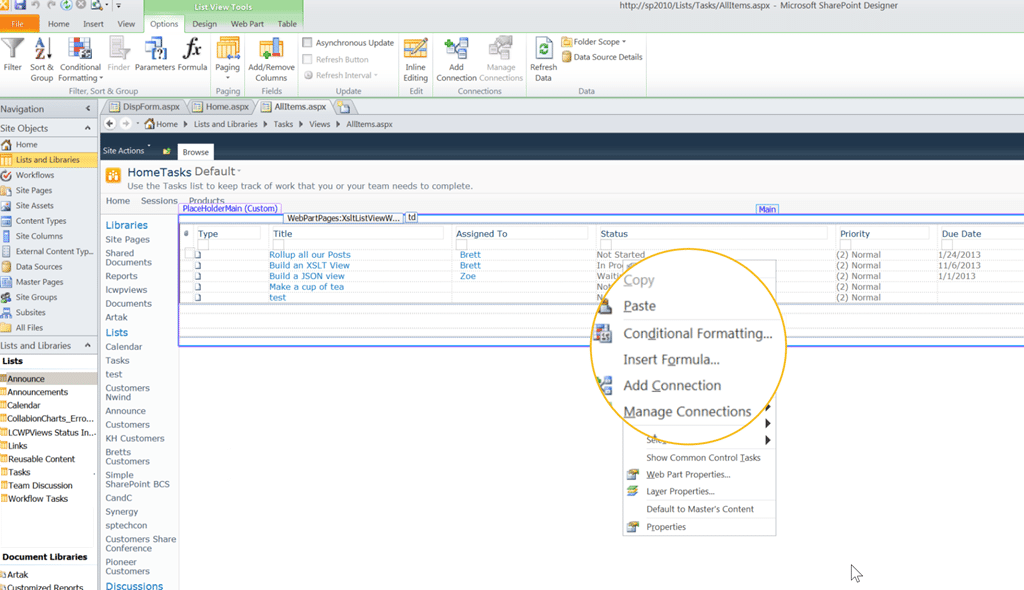Select Master Pages in Site Objects
1024x590 pixels.
tap(39, 282)
